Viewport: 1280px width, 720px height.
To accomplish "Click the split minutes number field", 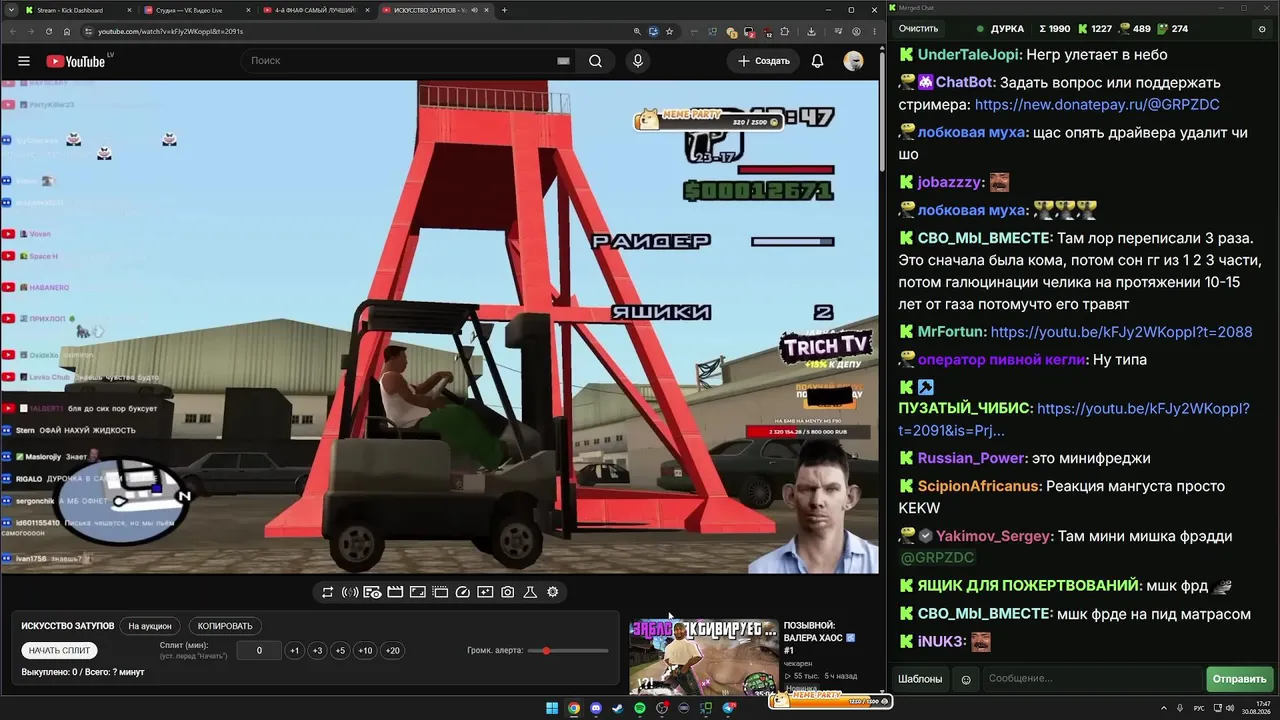I will (259, 650).
